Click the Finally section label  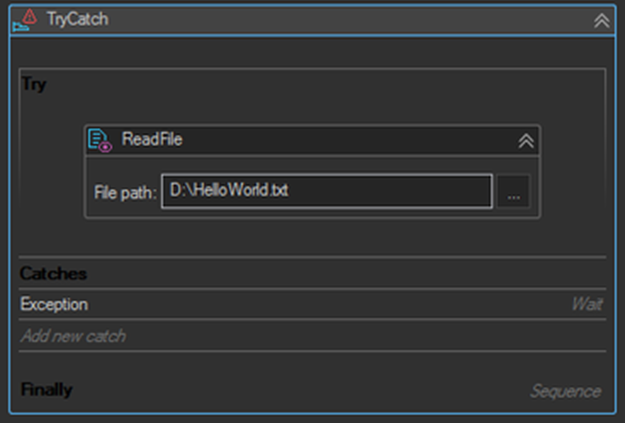tap(46, 390)
